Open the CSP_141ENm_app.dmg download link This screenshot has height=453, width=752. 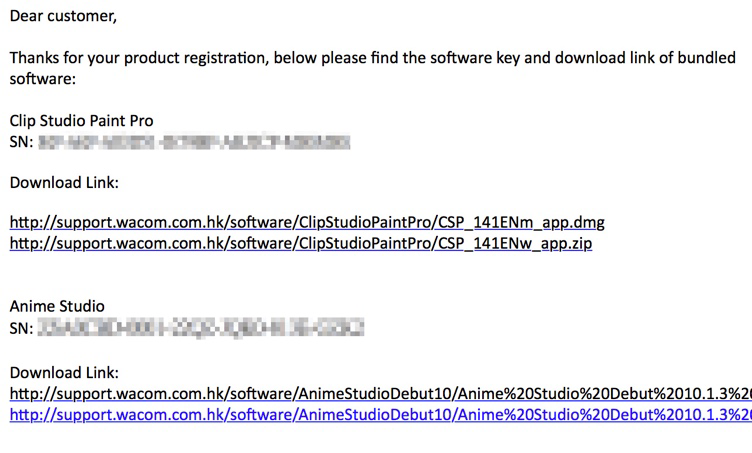click(x=307, y=222)
